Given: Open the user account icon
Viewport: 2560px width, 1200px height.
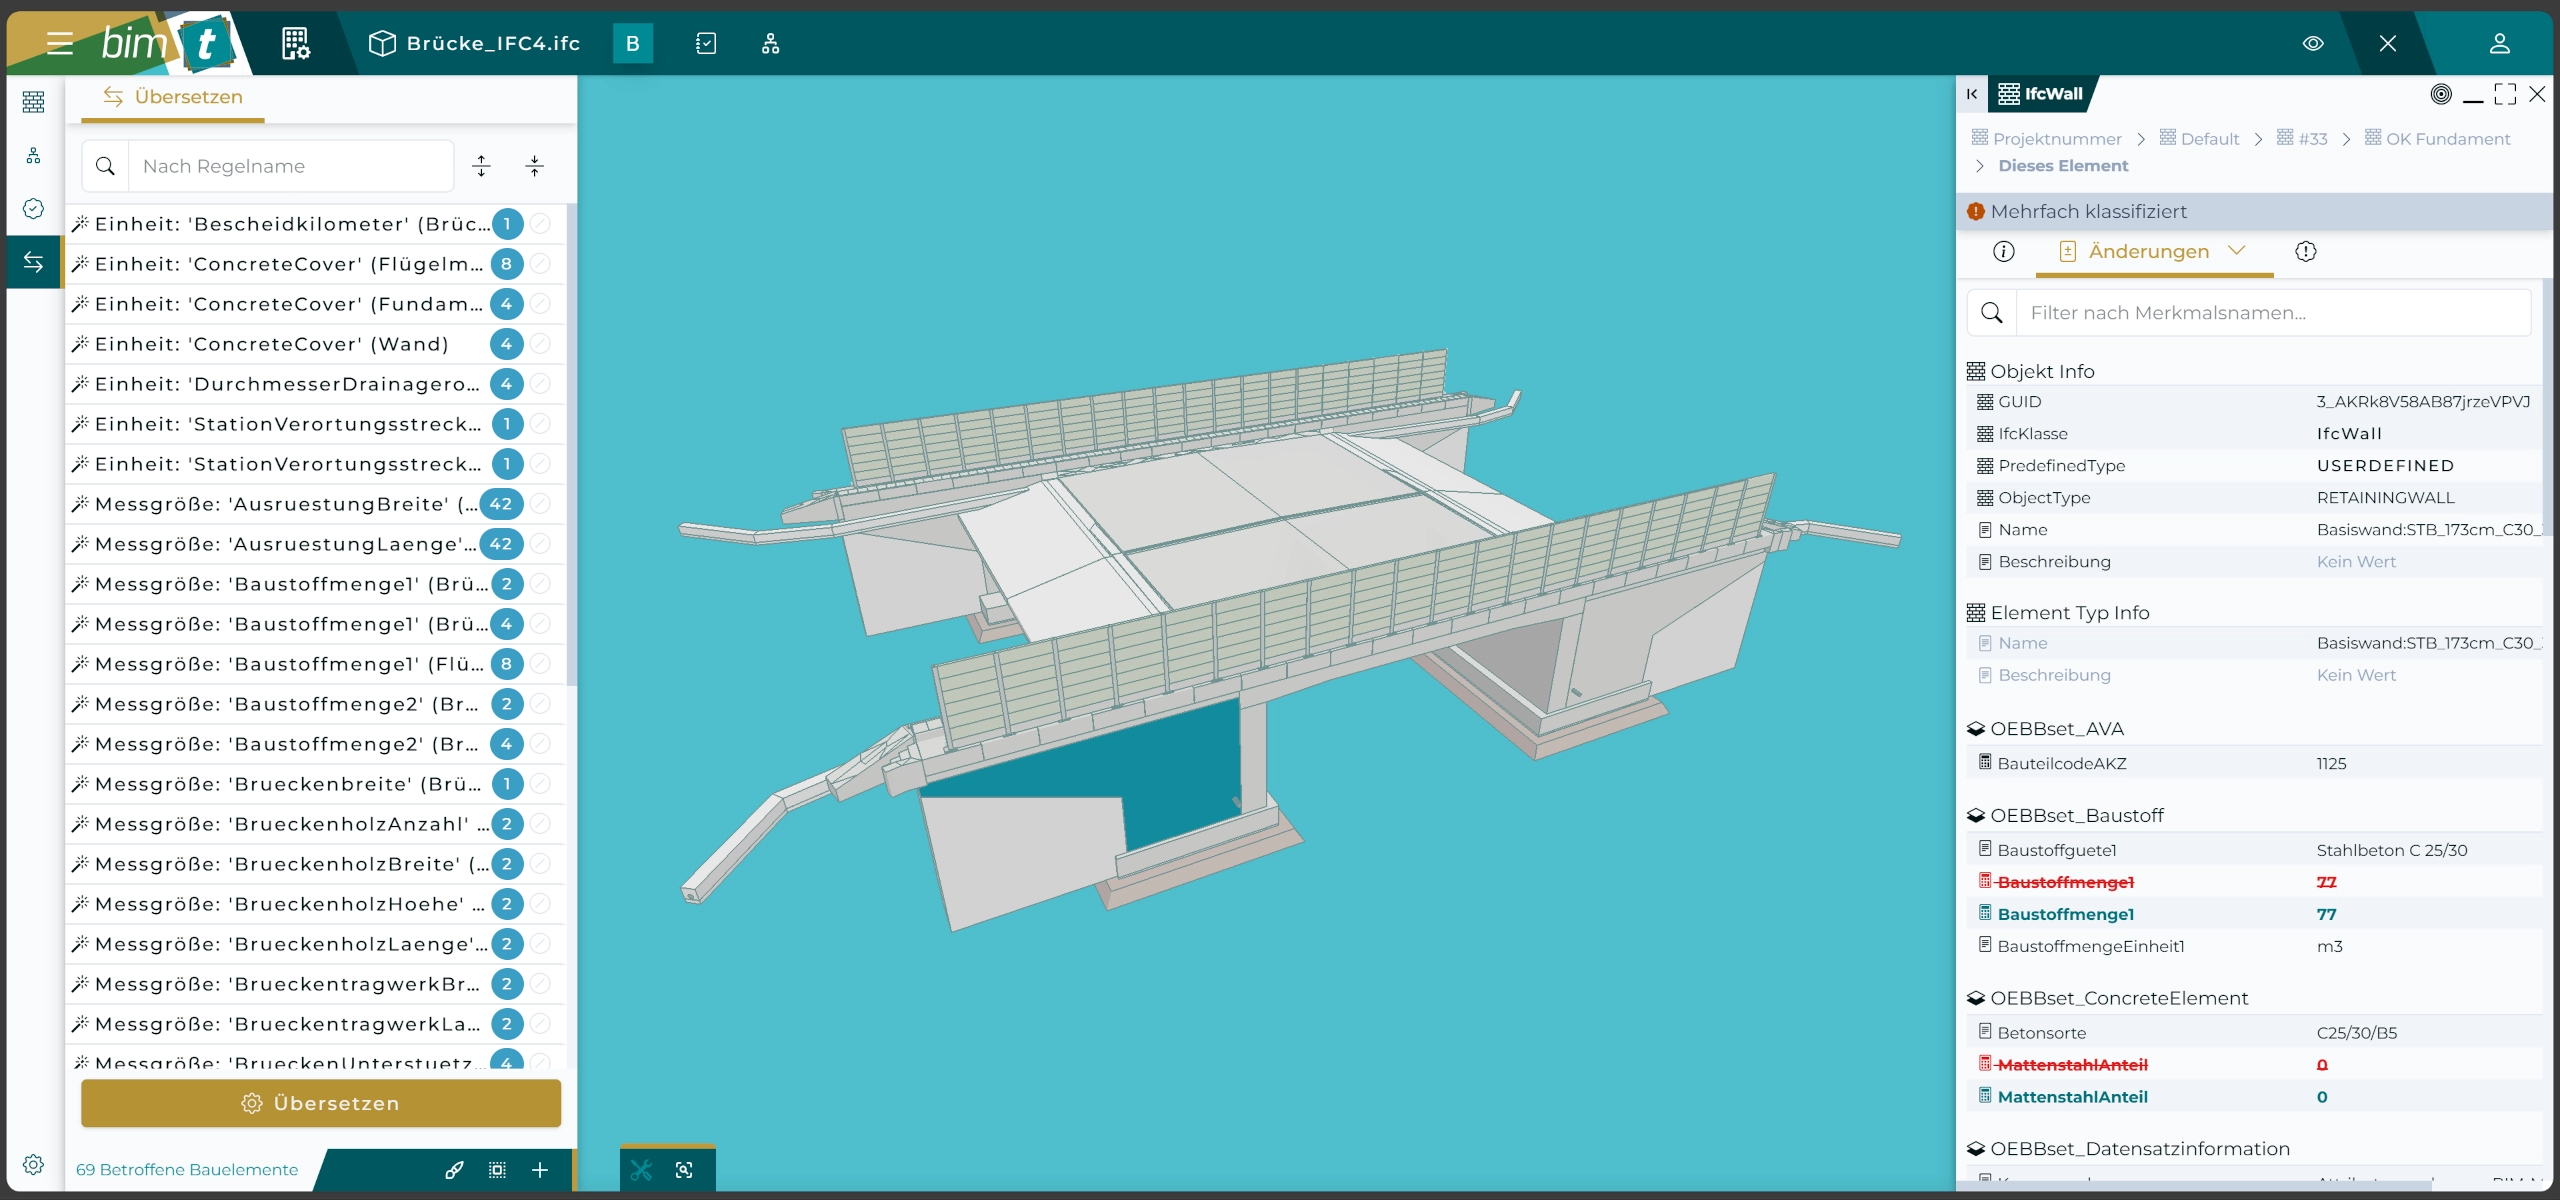Looking at the screenshot, I should [2499, 43].
